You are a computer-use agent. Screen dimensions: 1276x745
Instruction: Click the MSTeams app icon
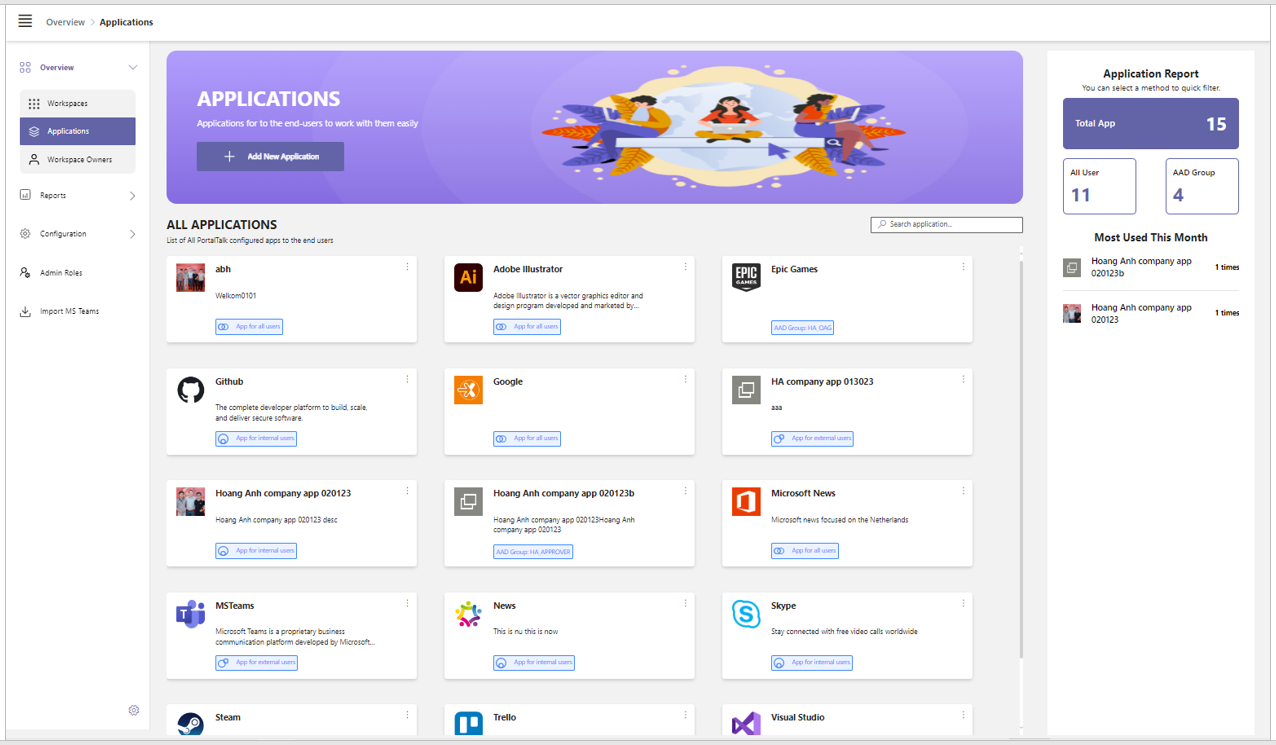pos(190,614)
